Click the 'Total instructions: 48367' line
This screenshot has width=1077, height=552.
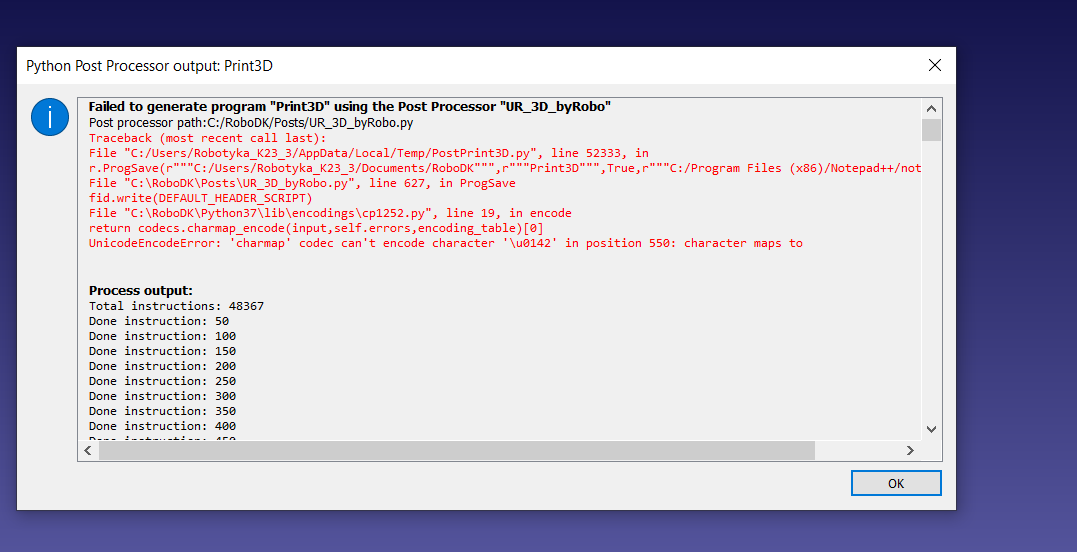click(176, 306)
